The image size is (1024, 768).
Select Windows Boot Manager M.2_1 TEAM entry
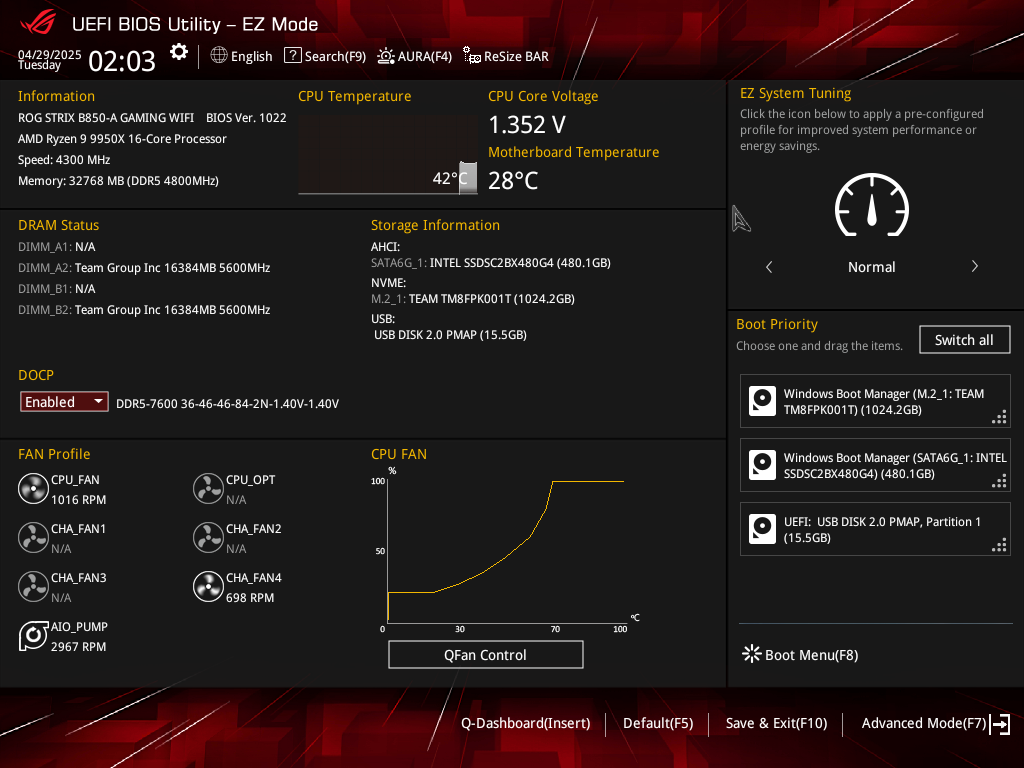(875, 402)
